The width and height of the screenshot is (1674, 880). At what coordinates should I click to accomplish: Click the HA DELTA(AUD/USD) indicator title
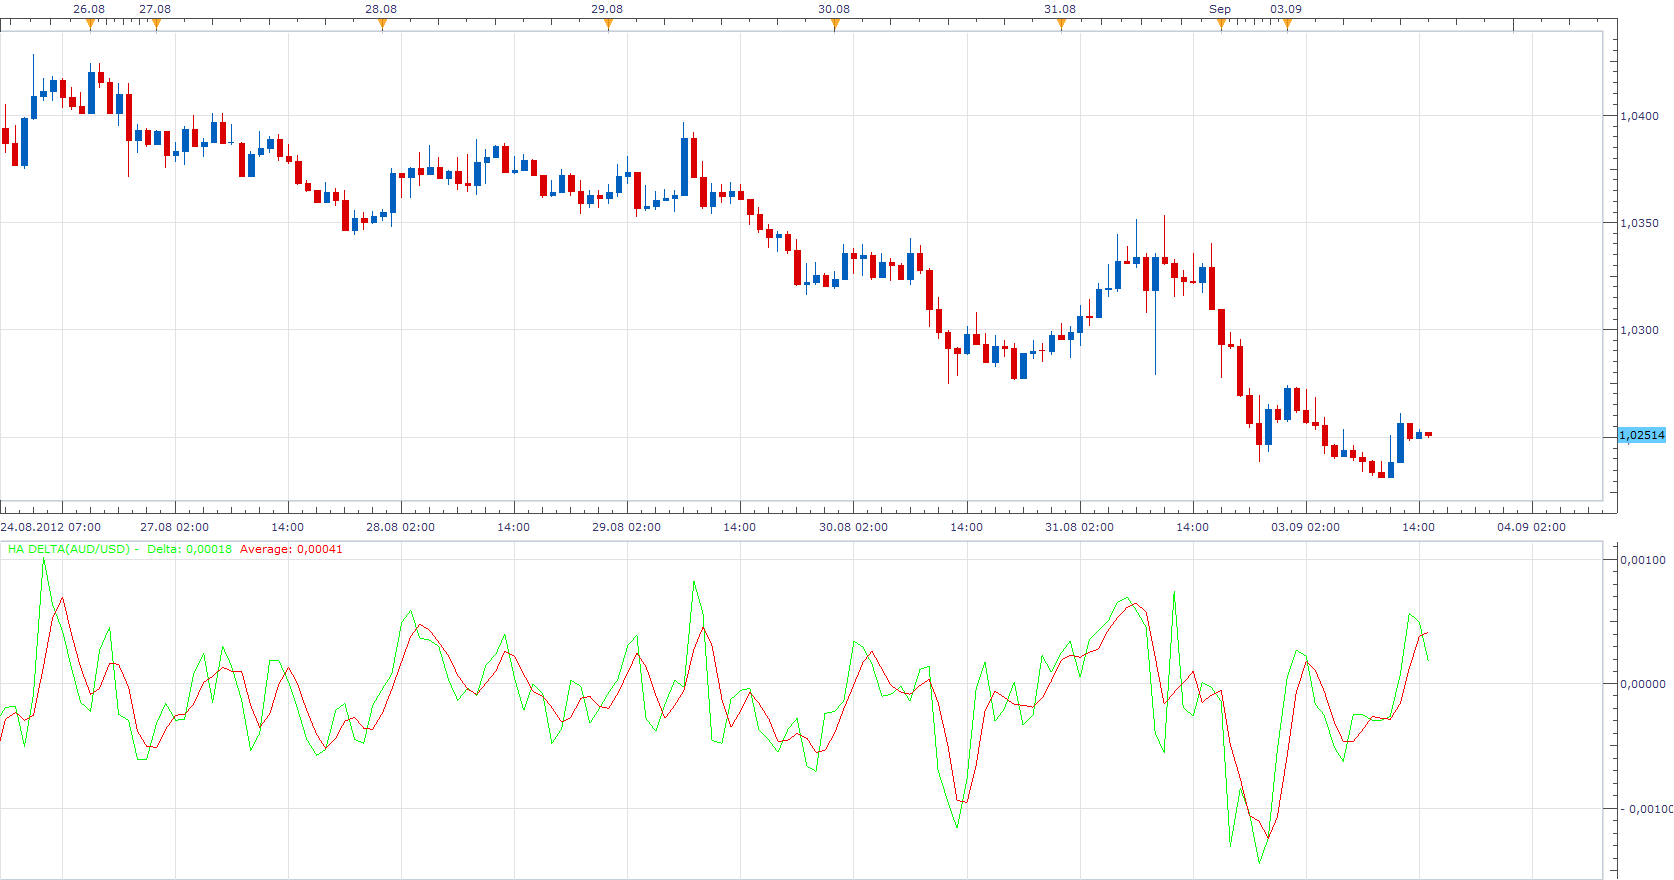tap(69, 549)
